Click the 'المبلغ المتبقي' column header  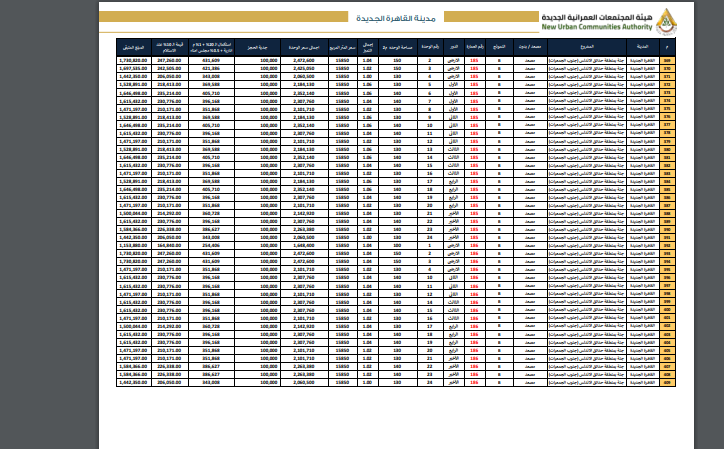(x=133, y=47)
